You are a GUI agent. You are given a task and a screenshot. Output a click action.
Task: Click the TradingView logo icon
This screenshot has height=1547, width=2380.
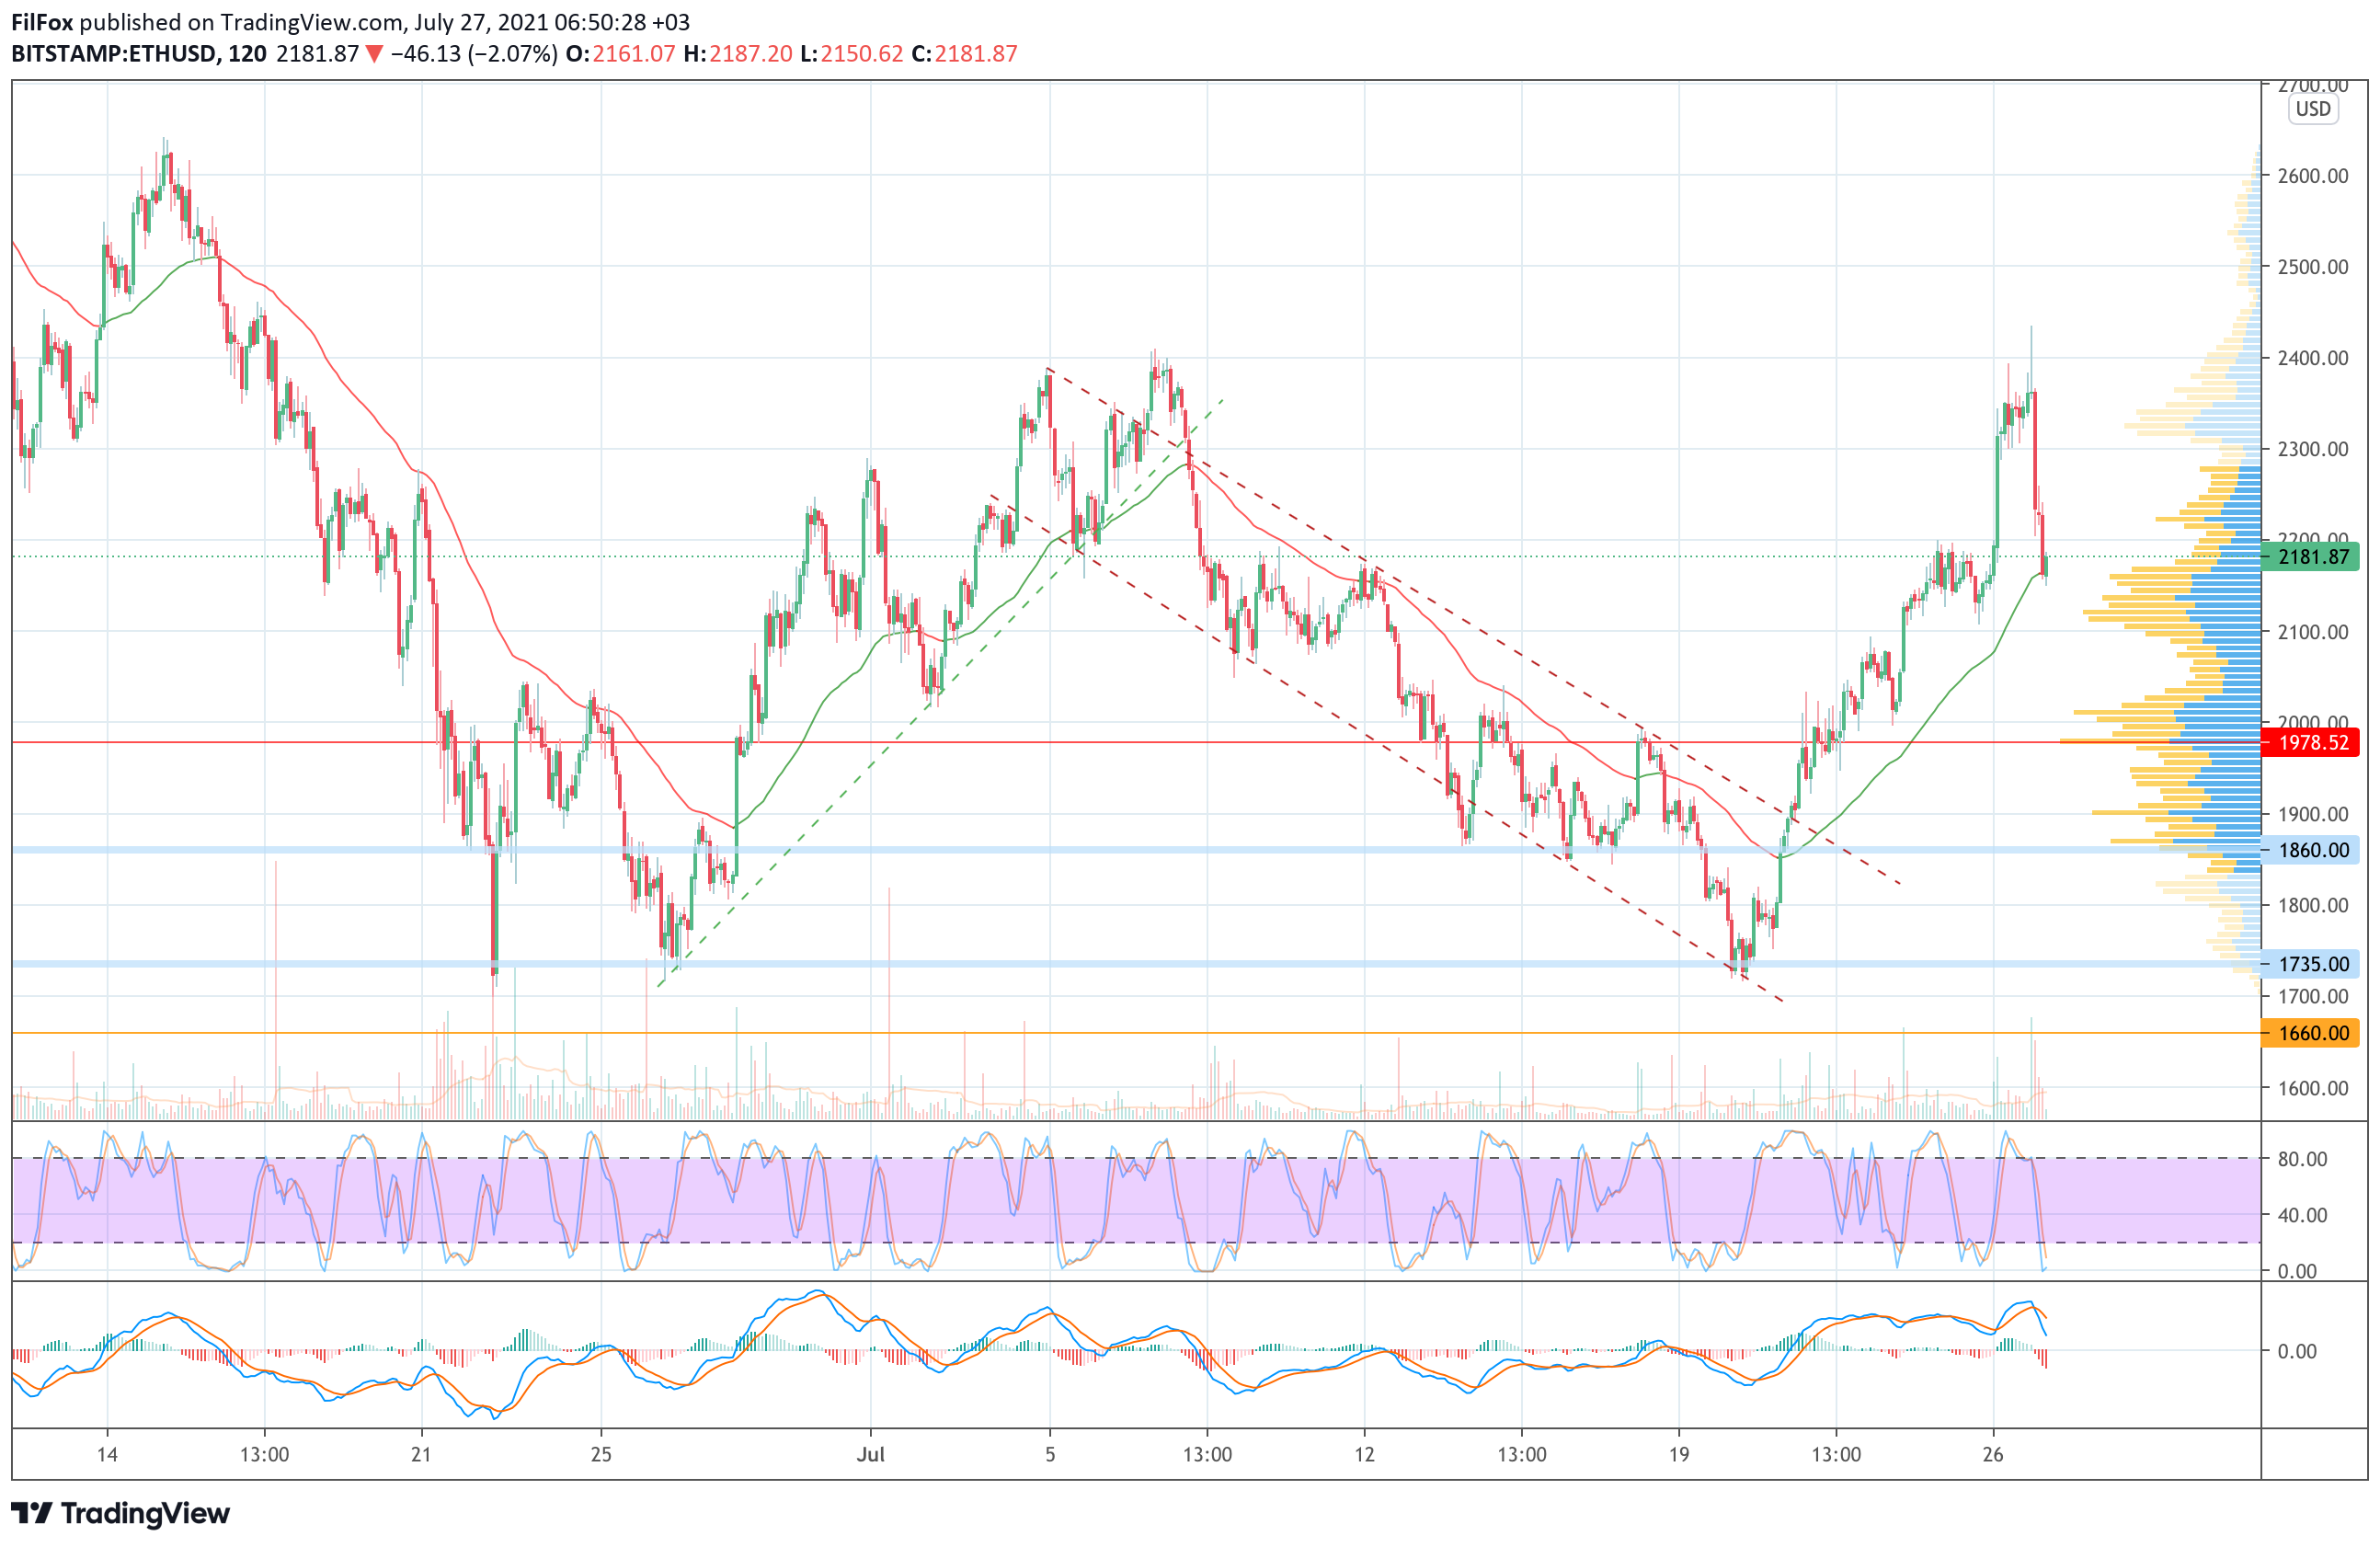tap(30, 1513)
